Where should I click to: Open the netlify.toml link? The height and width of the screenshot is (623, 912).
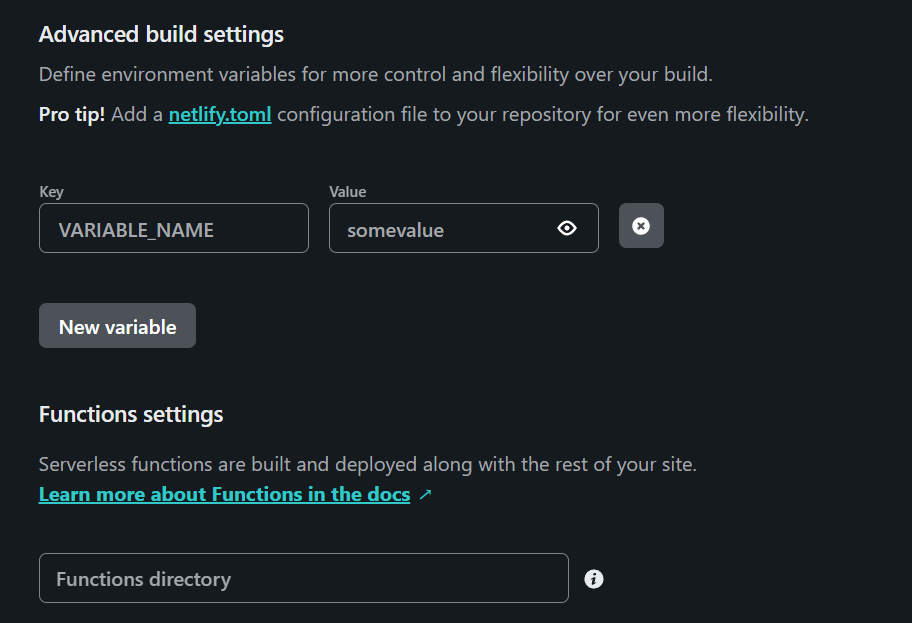pyautogui.click(x=220, y=115)
